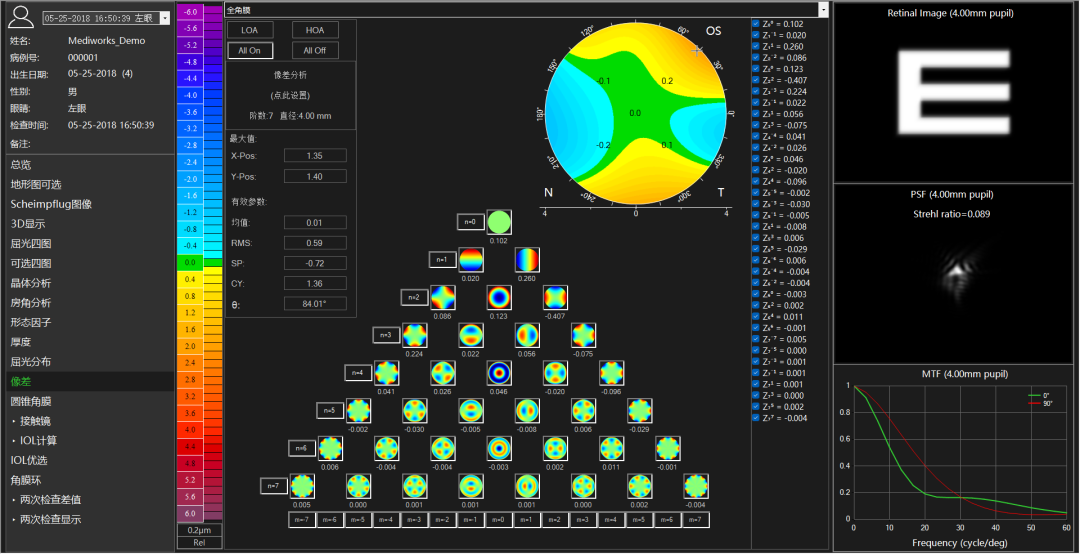Select the n=4 thumbnail valued -0.020
This screenshot has width=1080, height=554.
[x=555, y=373]
